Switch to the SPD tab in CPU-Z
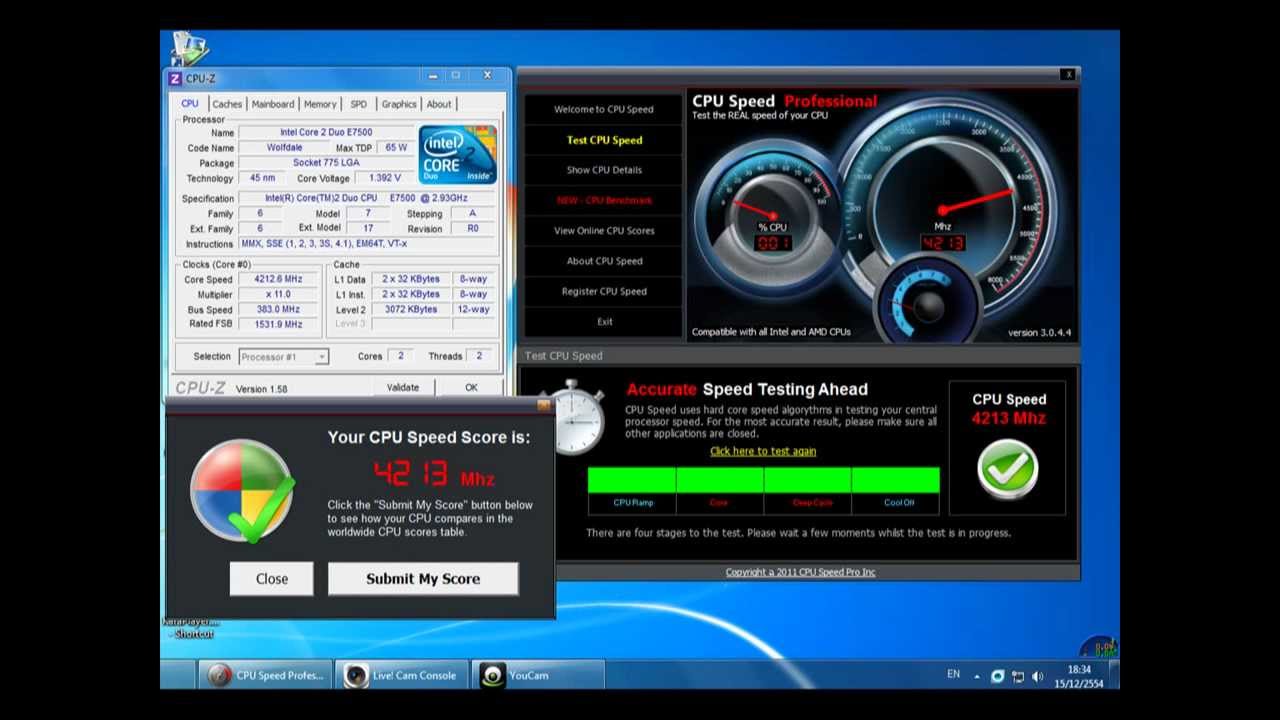Image resolution: width=1280 pixels, height=720 pixels. tap(358, 104)
